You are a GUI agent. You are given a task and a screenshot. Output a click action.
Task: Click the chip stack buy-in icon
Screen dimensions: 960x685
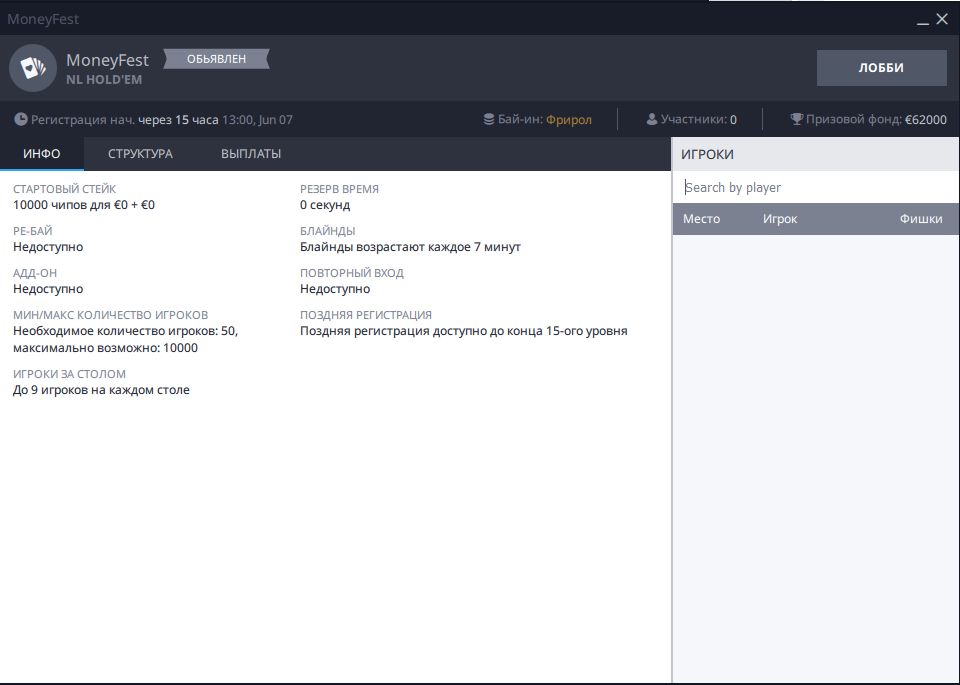(x=488, y=120)
